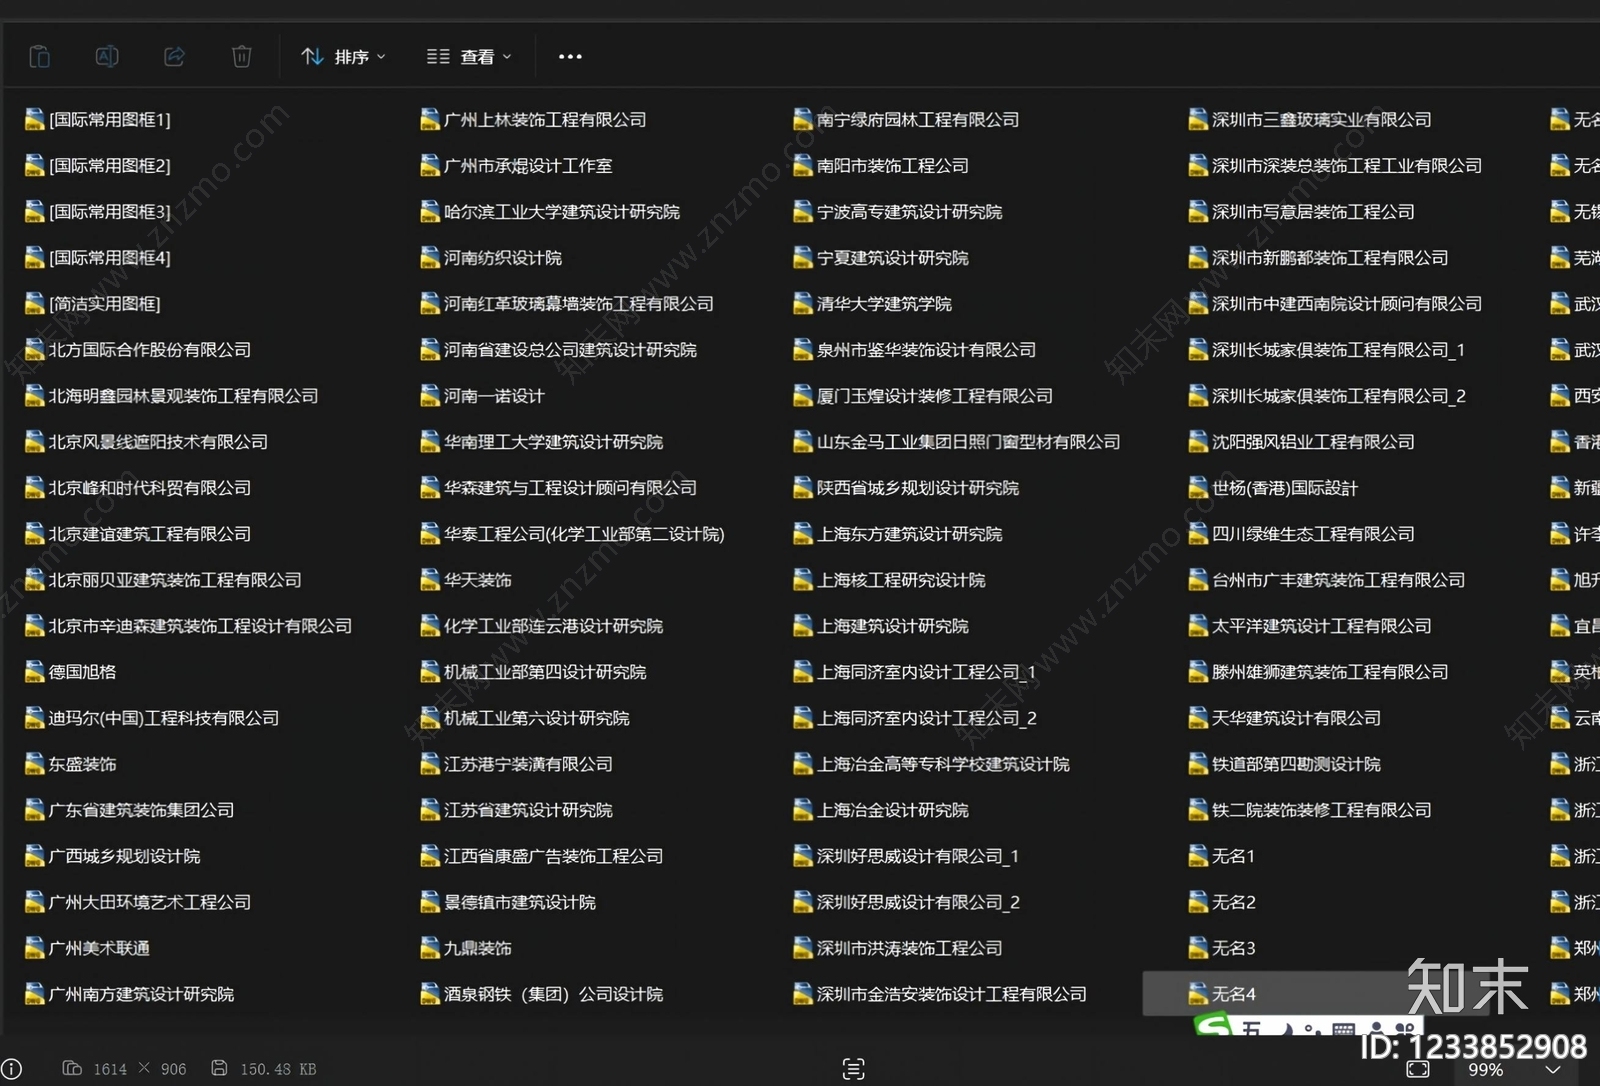Viewport: 1600px width, 1086px height.
Task: Select the file icon of 无名1
Action: tap(1198, 856)
